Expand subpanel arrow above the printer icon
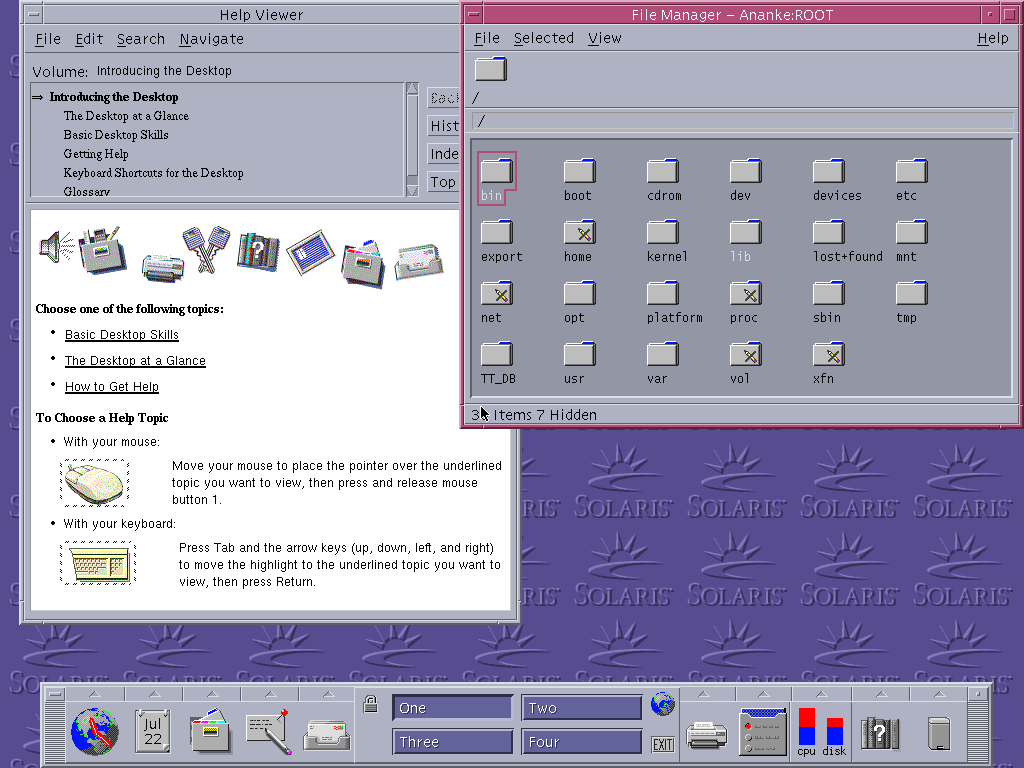 tap(707, 694)
